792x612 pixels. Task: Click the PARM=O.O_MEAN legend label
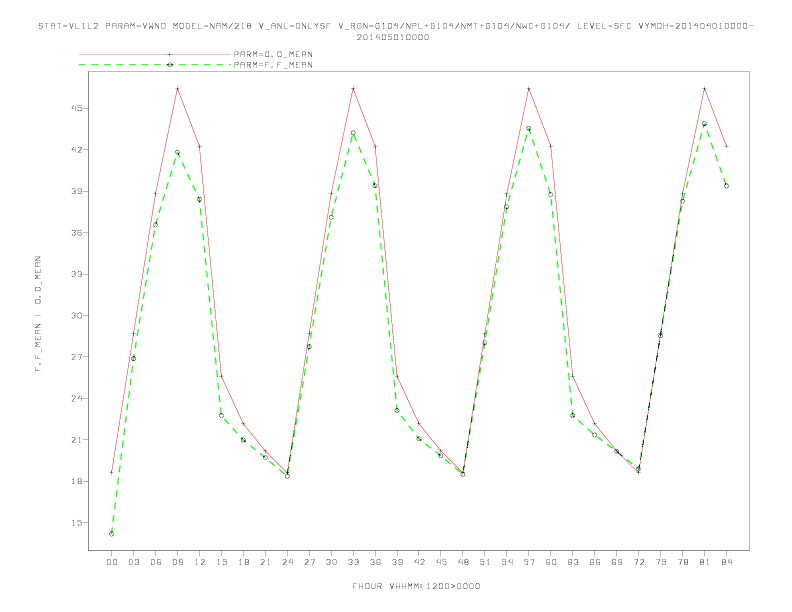[x=273, y=54]
